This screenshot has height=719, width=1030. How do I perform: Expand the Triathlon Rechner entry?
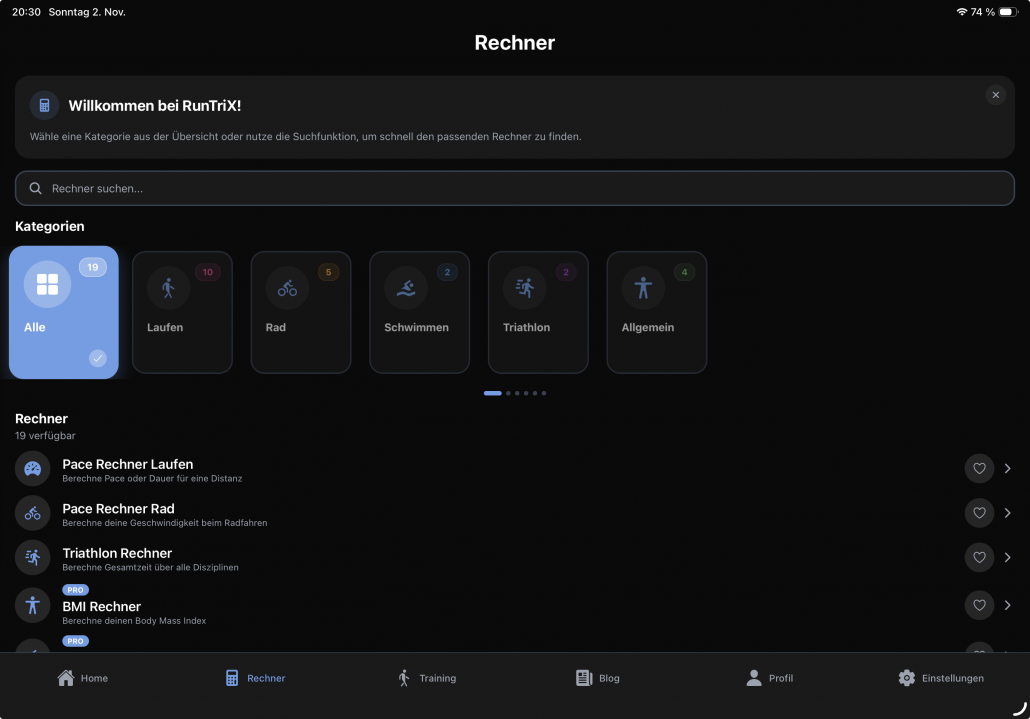(x=1007, y=557)
